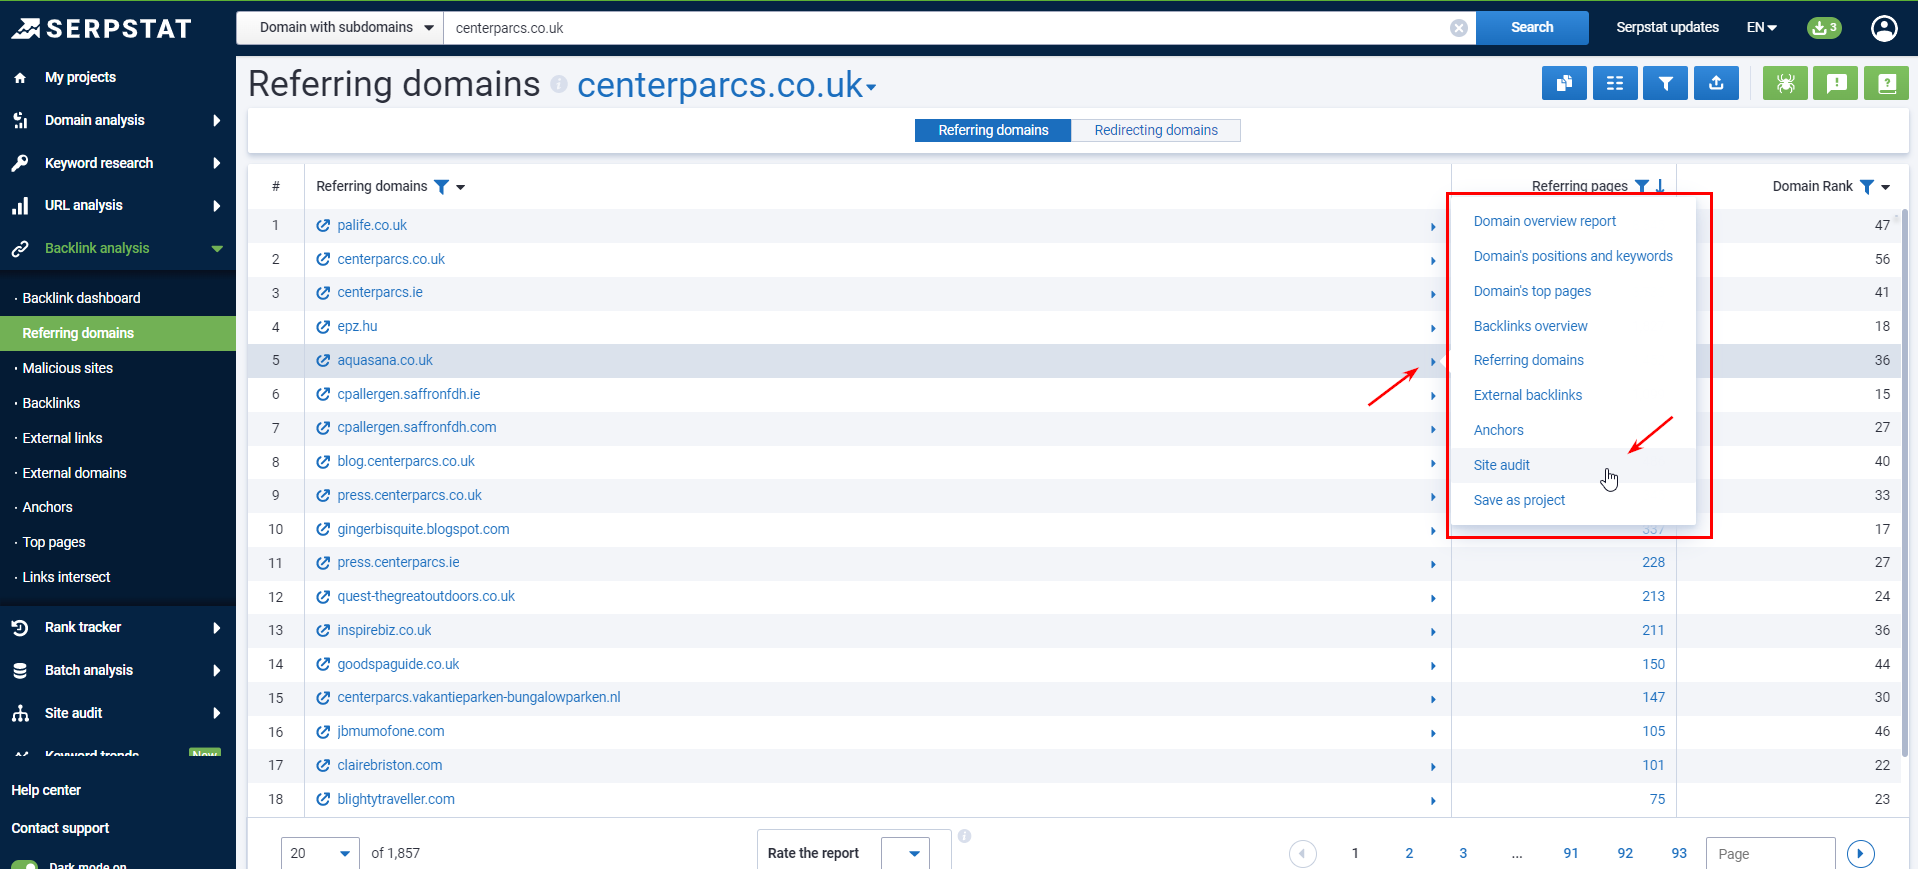Clear the domain search field

coord(1459,28)
